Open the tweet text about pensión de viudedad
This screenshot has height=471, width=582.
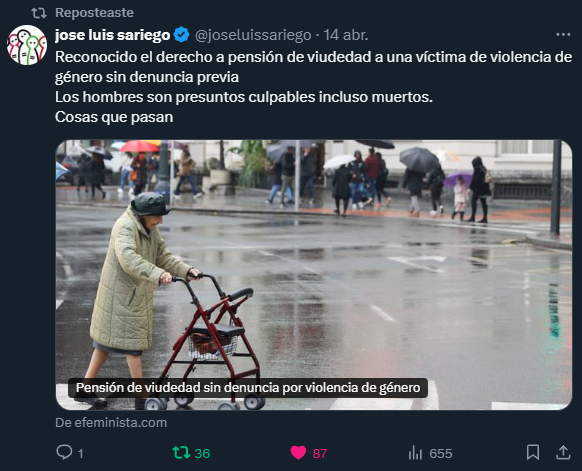click(314, 87)
